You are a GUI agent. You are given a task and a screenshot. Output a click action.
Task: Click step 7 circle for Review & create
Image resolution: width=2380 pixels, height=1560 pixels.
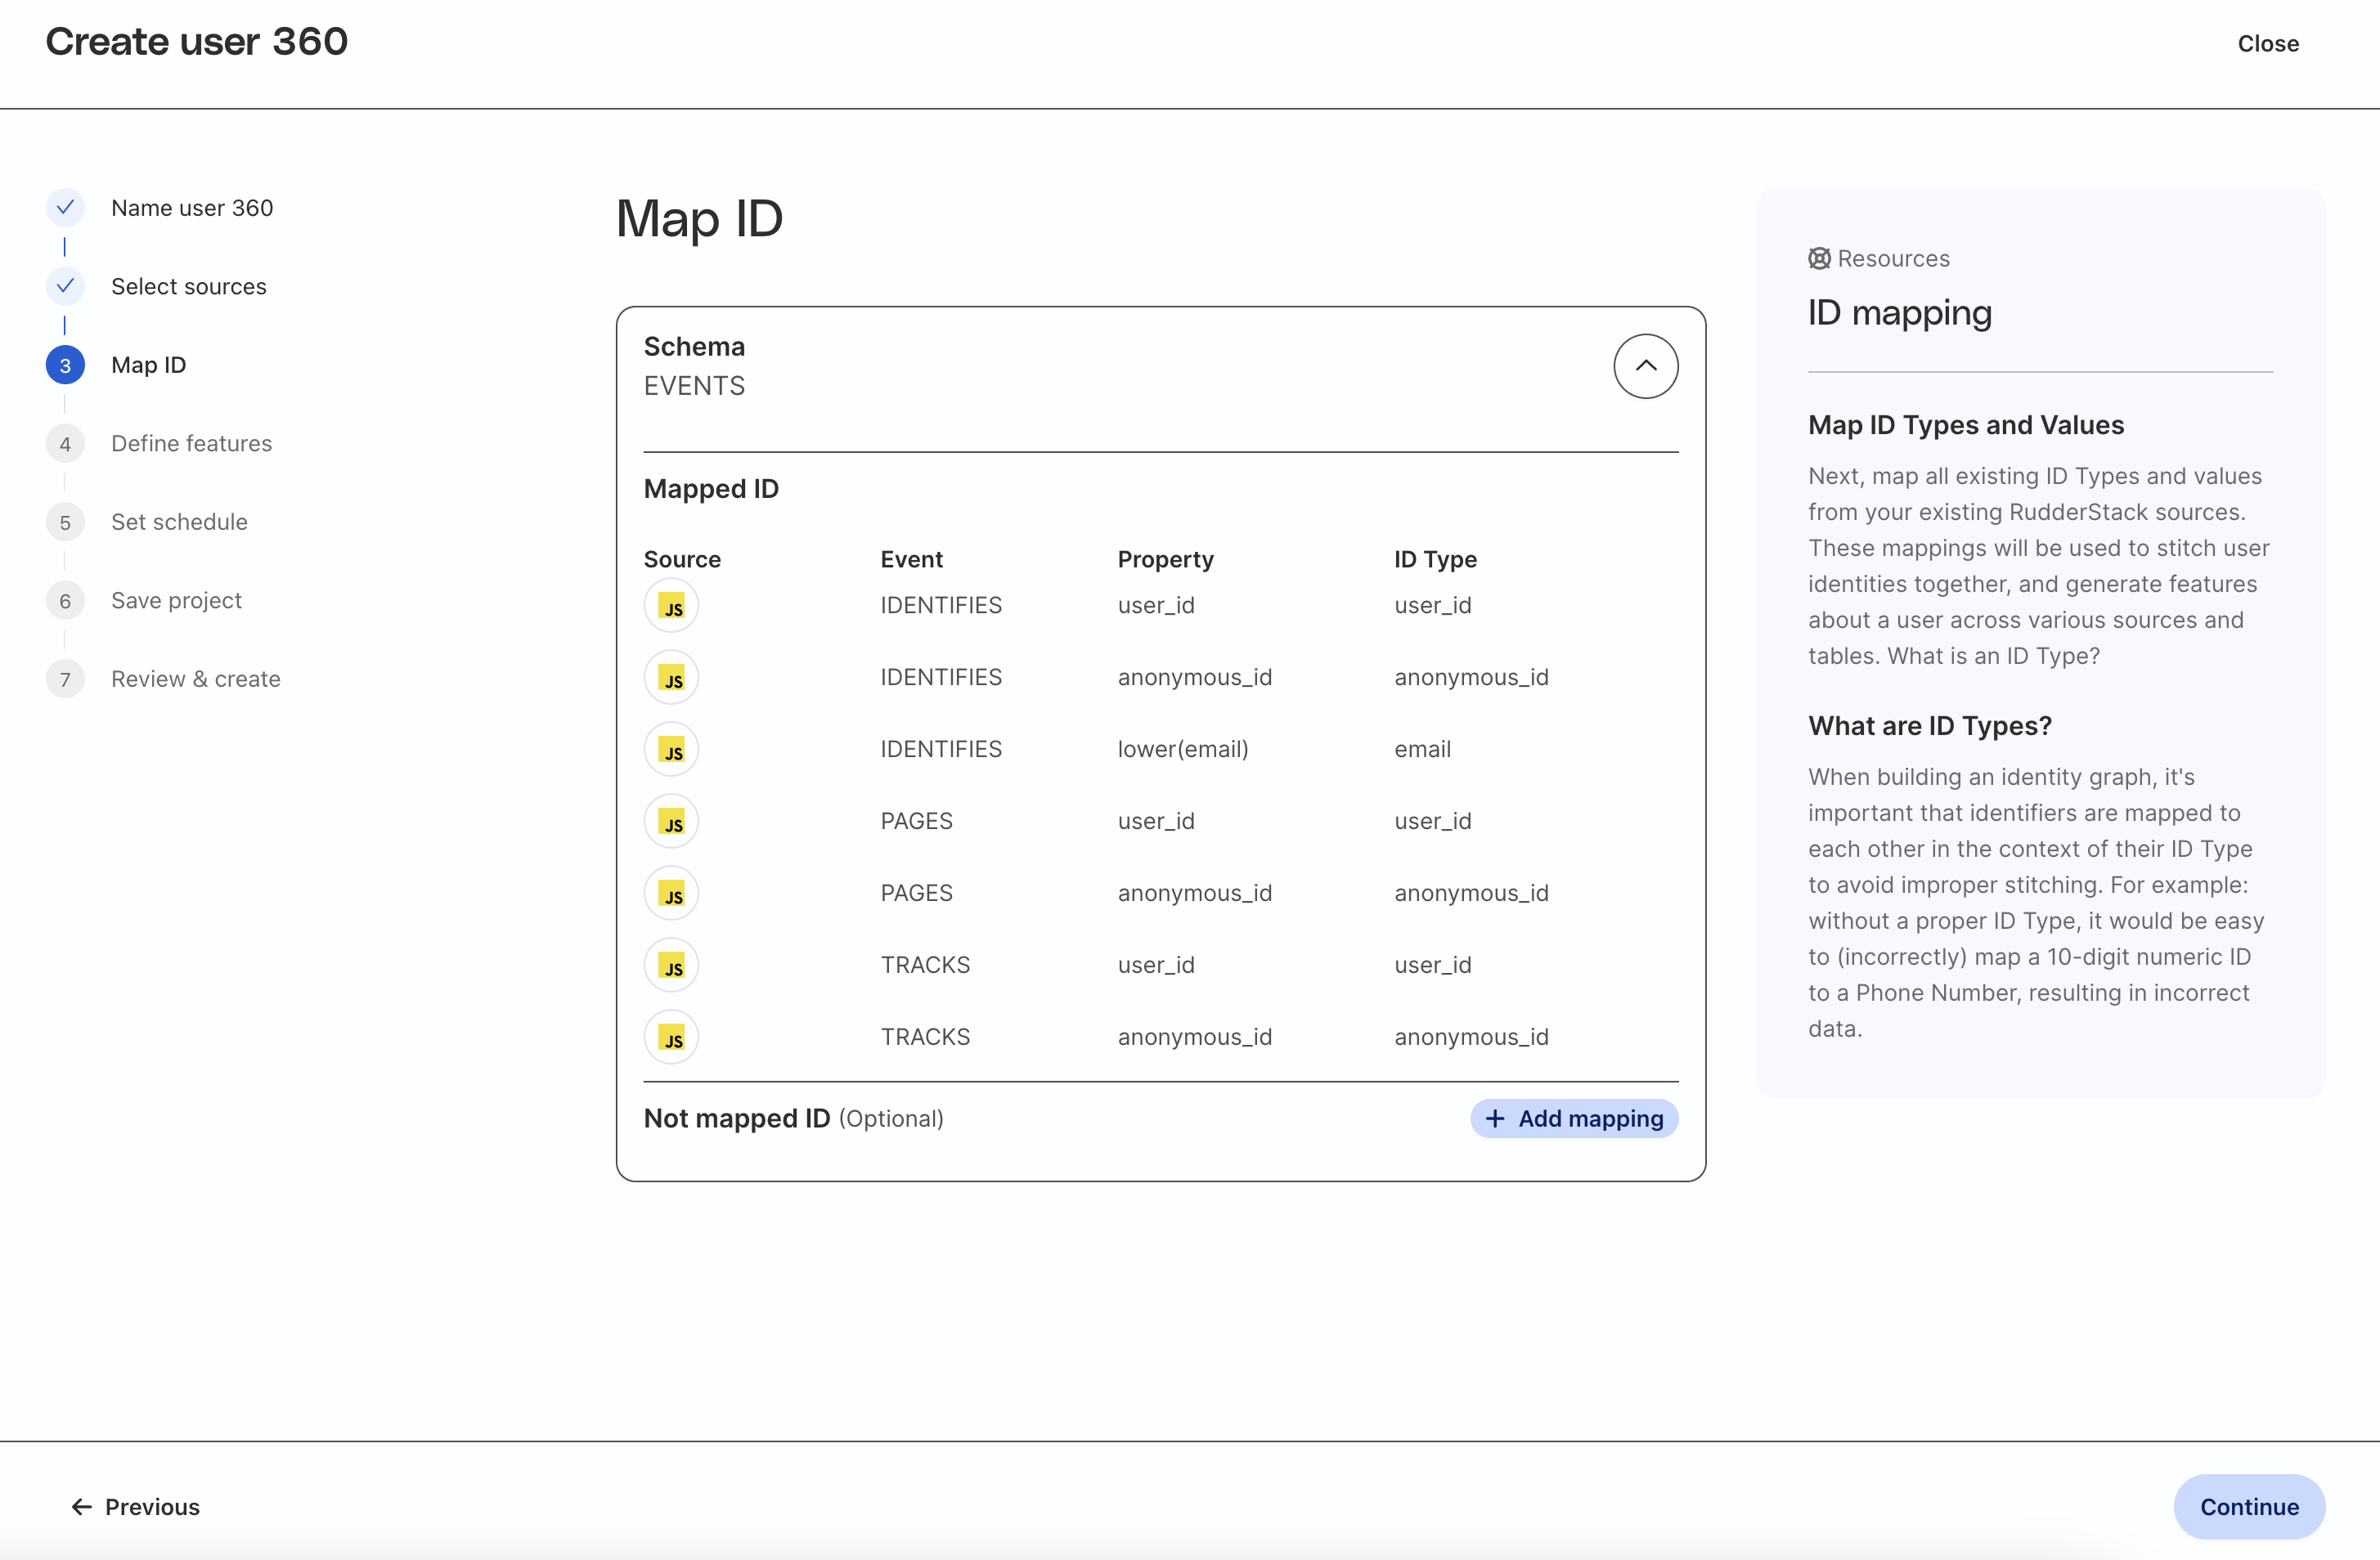(65, 680)
